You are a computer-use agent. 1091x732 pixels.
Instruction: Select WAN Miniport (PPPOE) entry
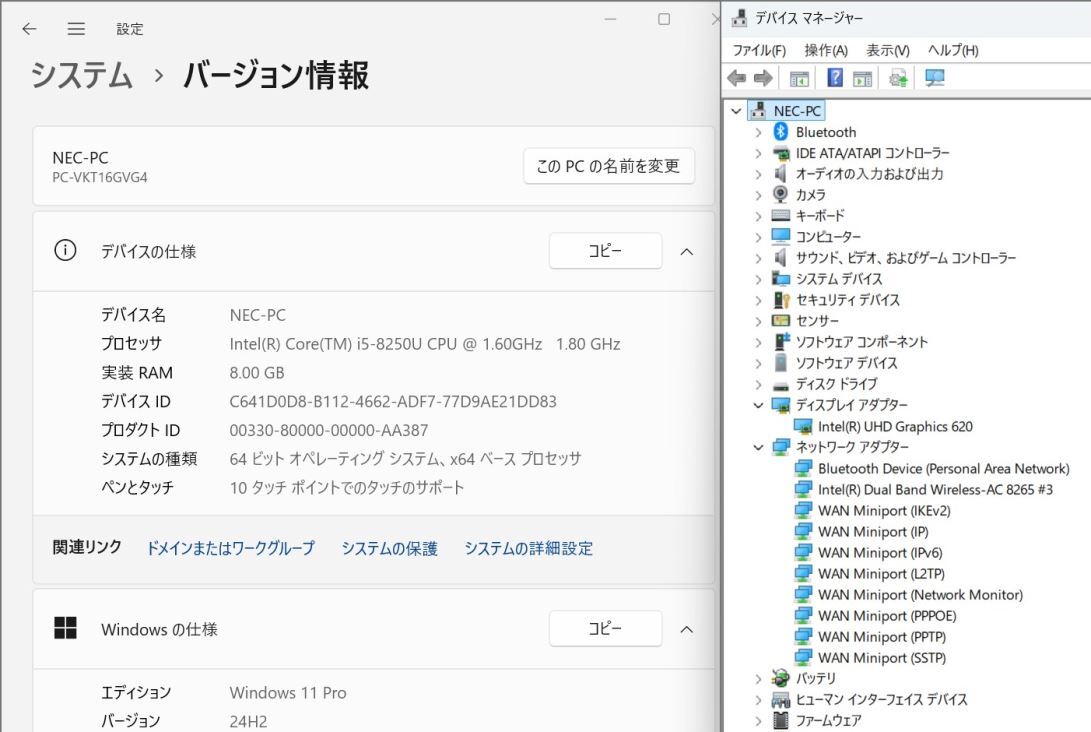pos(887,616)
